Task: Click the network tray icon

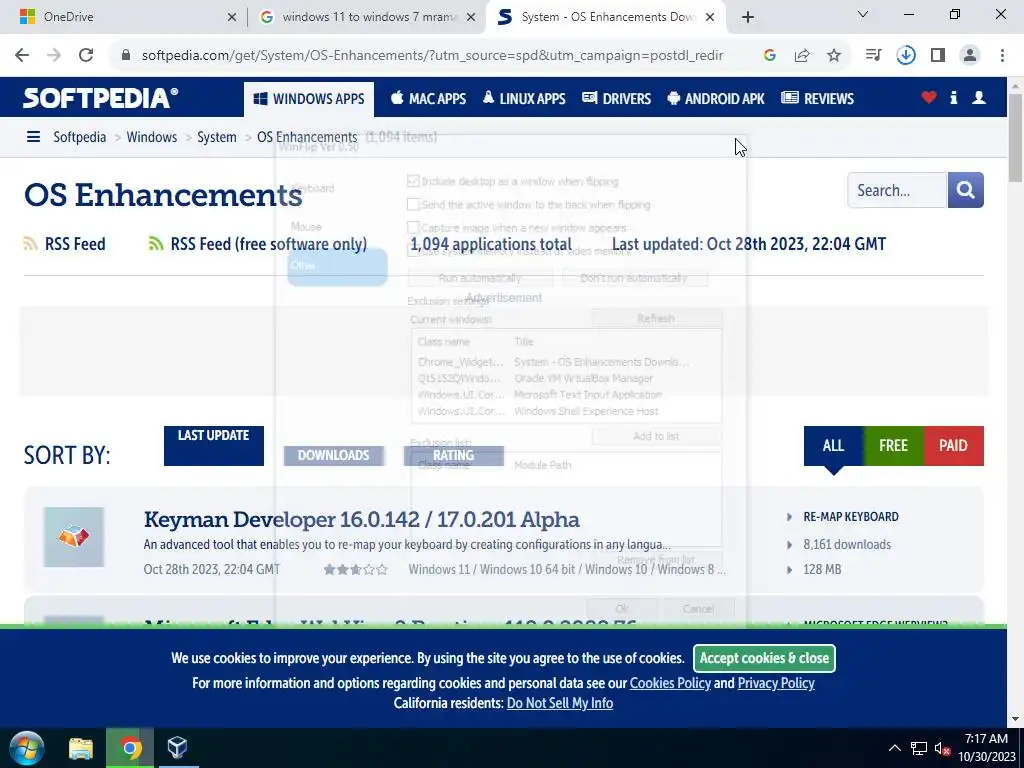Action: [x=919, y=748]
